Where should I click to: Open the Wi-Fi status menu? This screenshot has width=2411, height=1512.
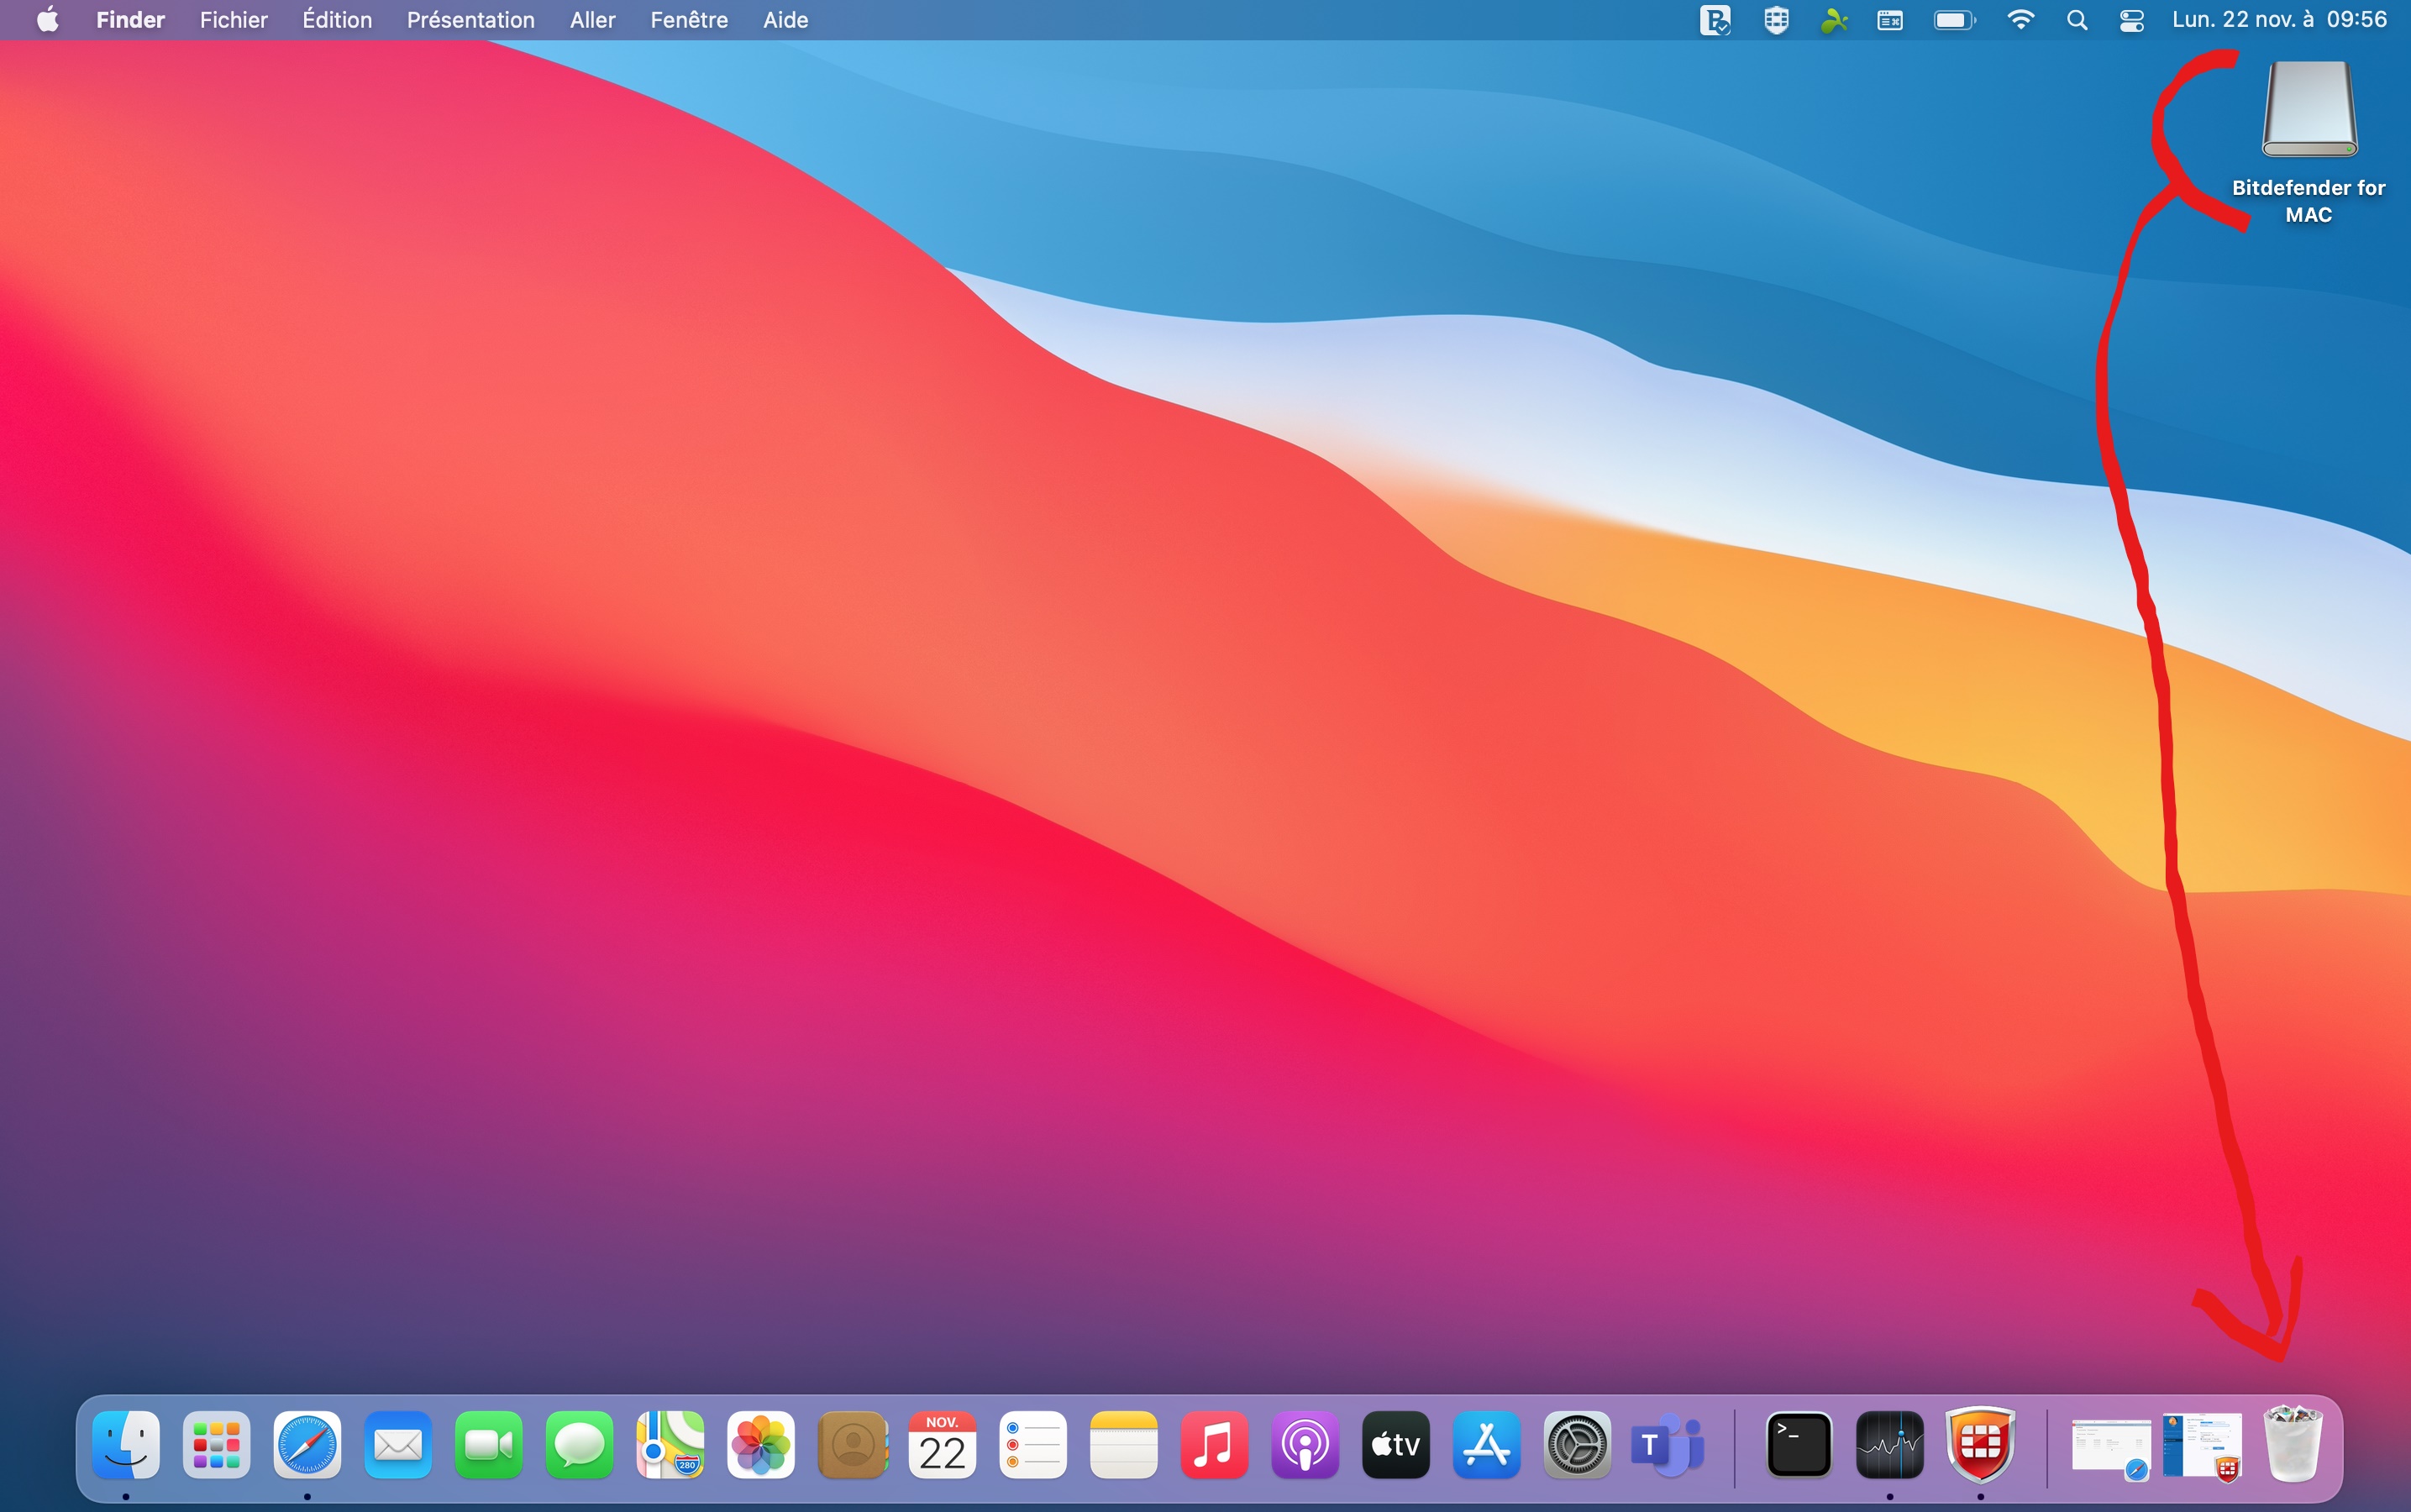(x=2020, y=20)
